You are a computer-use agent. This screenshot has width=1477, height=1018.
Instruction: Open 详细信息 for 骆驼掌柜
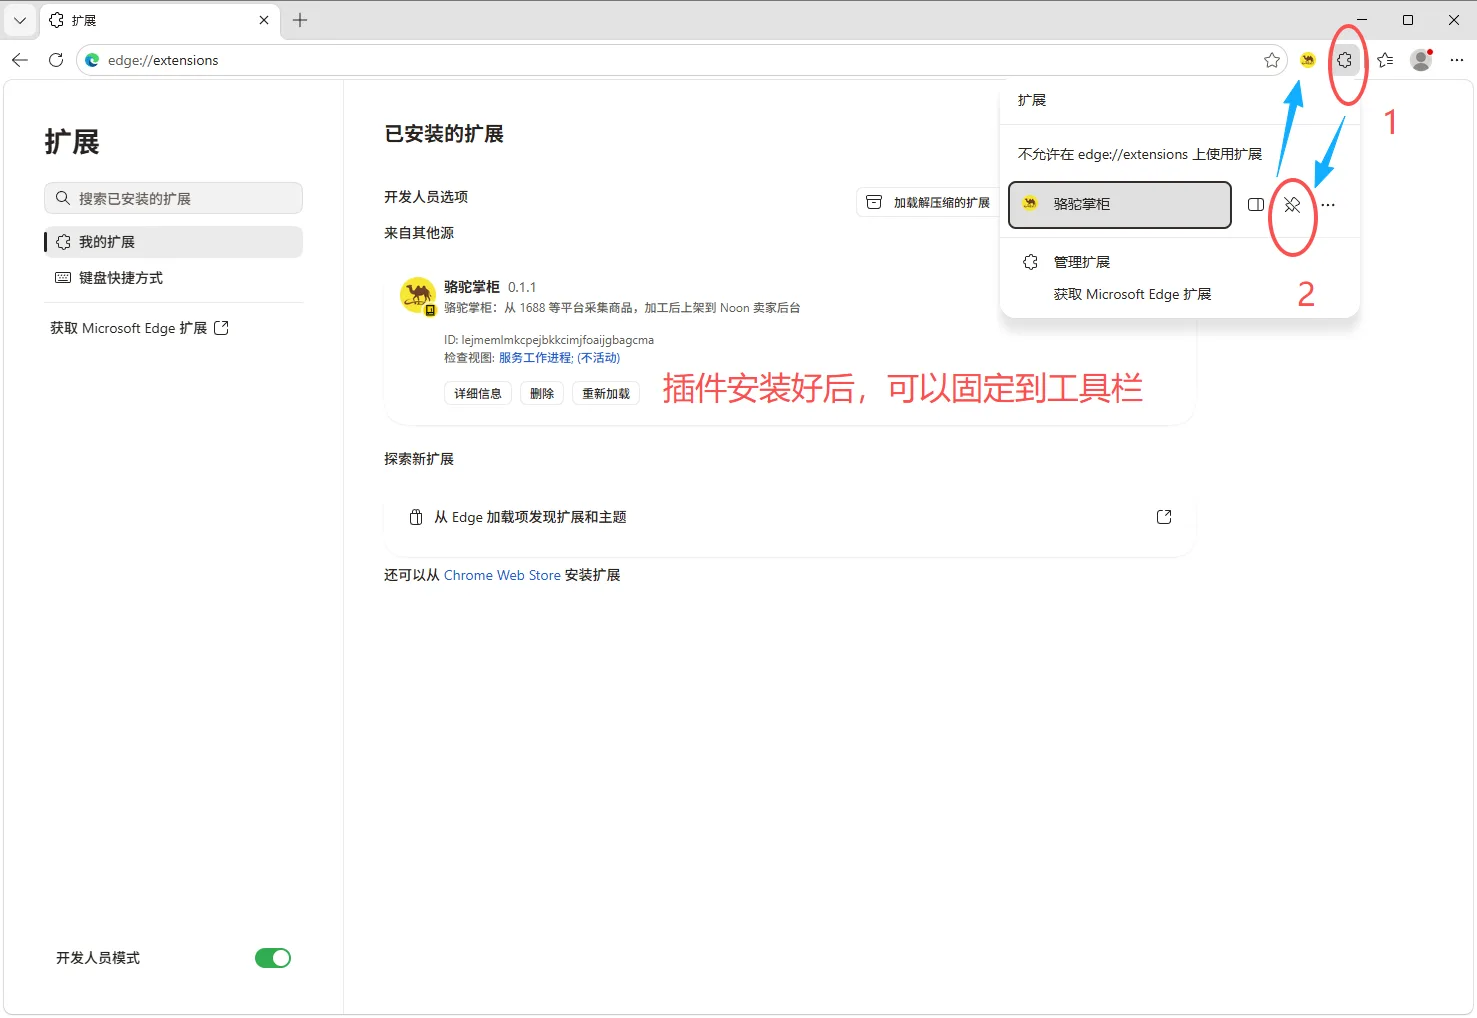478,393
